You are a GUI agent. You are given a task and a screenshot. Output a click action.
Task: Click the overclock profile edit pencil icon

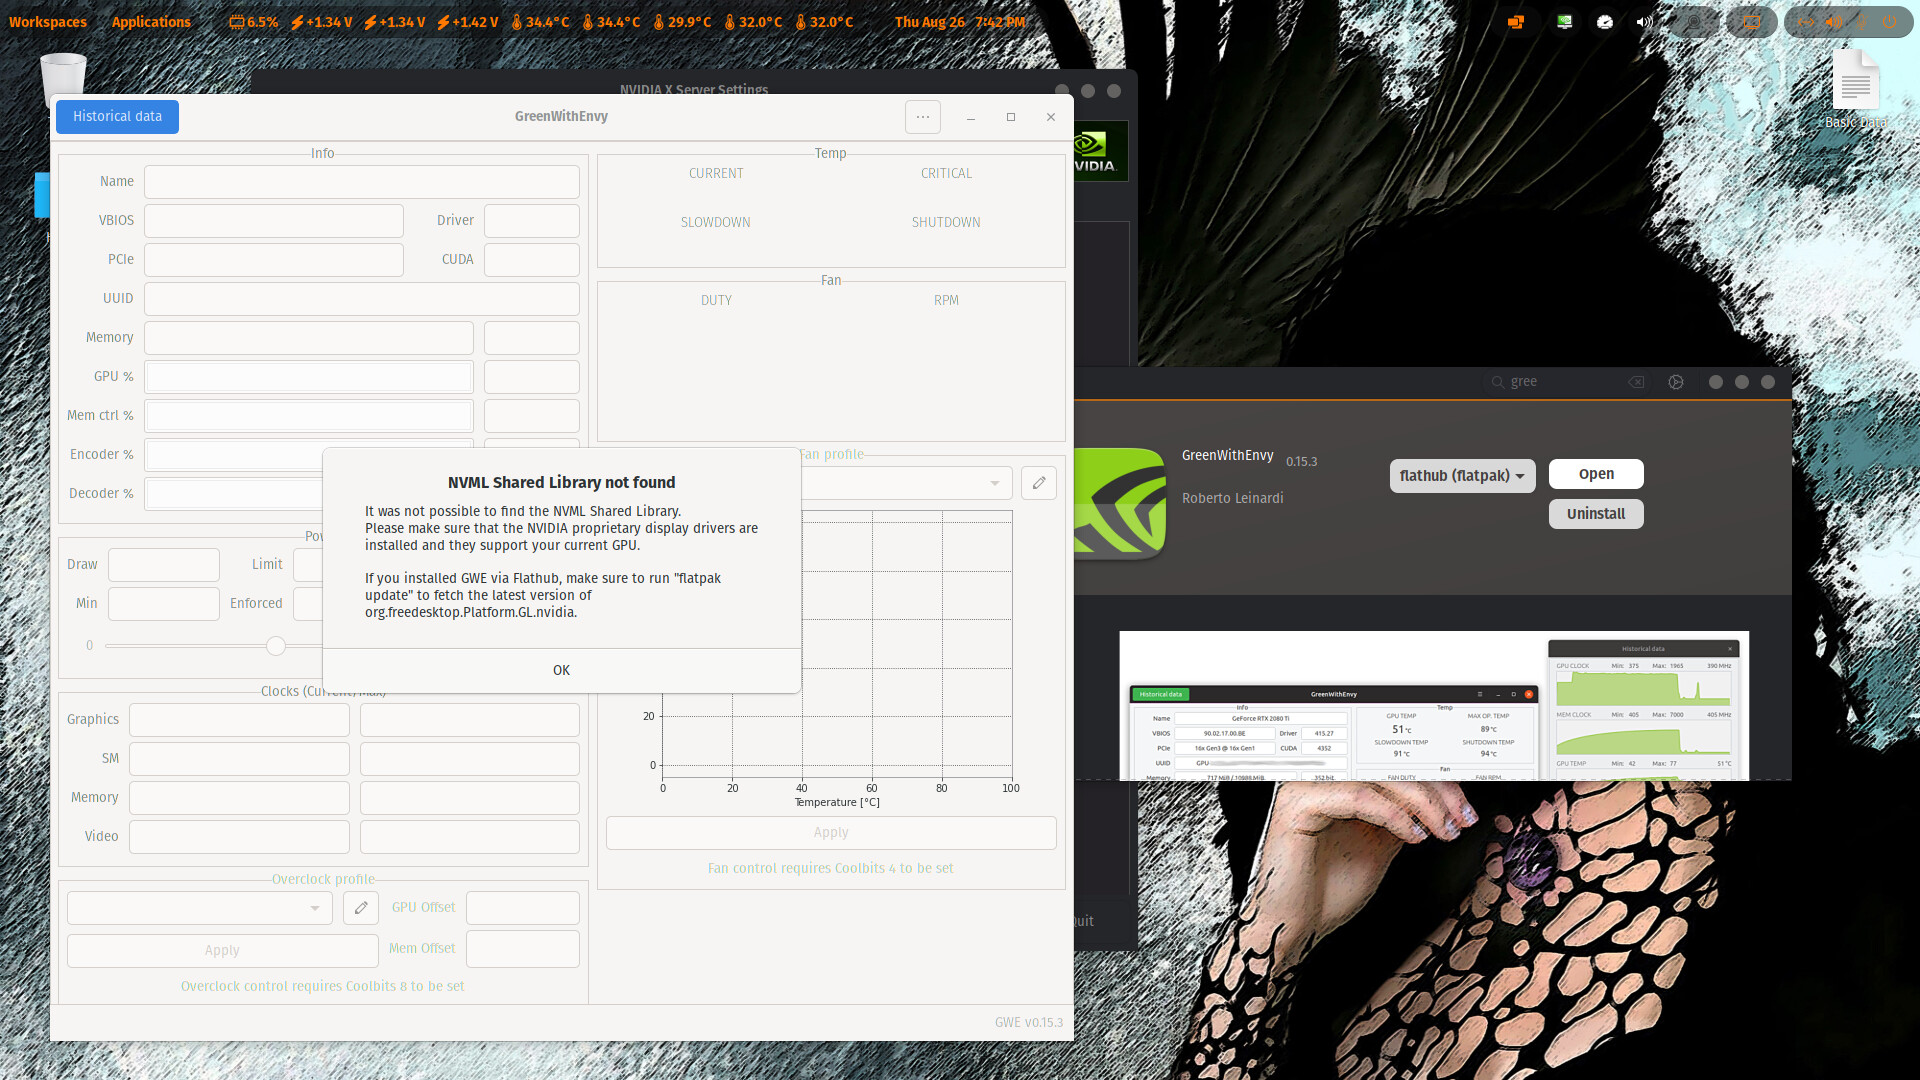360,908
